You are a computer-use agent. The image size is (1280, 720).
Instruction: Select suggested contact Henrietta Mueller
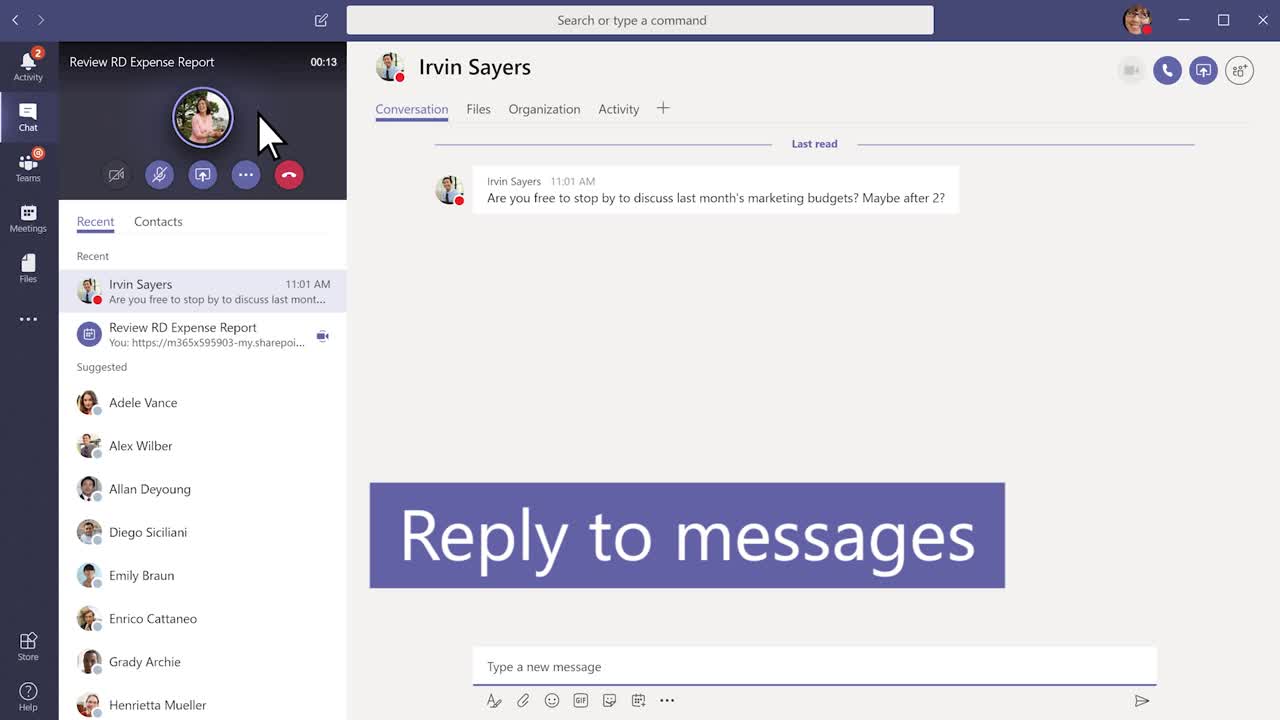203,705
